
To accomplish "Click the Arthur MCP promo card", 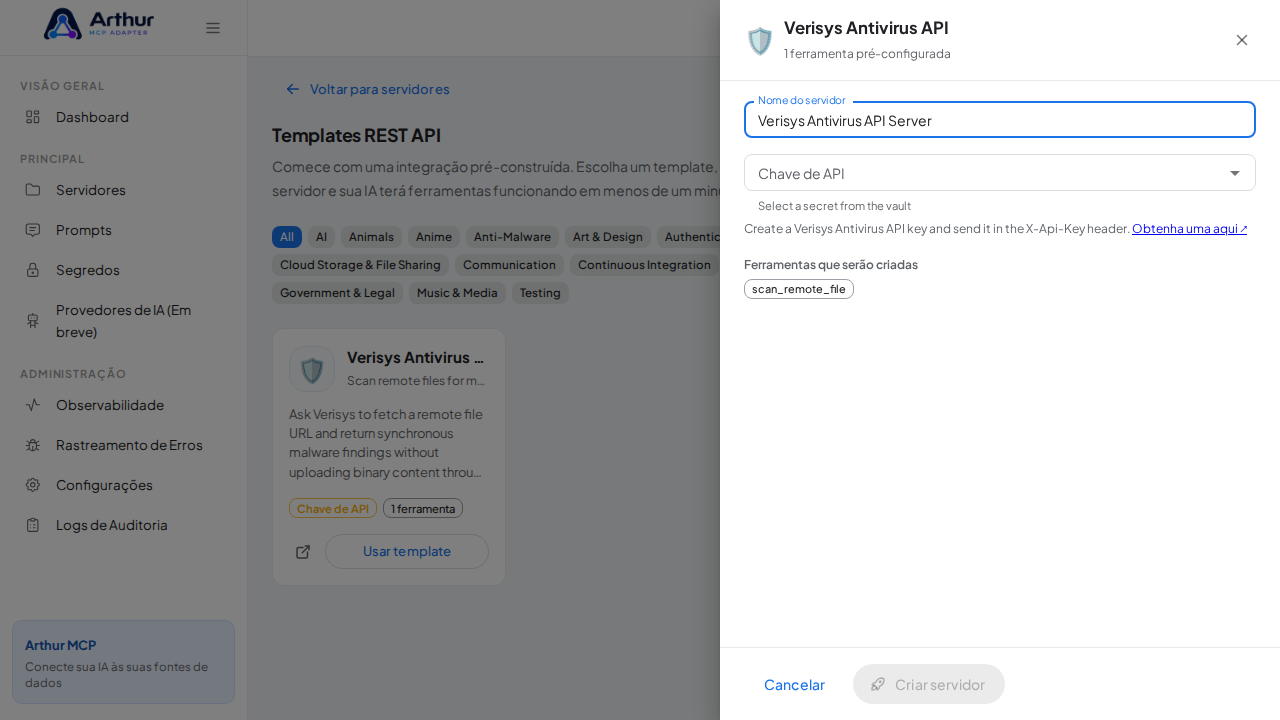I will (x=124, y=662).
